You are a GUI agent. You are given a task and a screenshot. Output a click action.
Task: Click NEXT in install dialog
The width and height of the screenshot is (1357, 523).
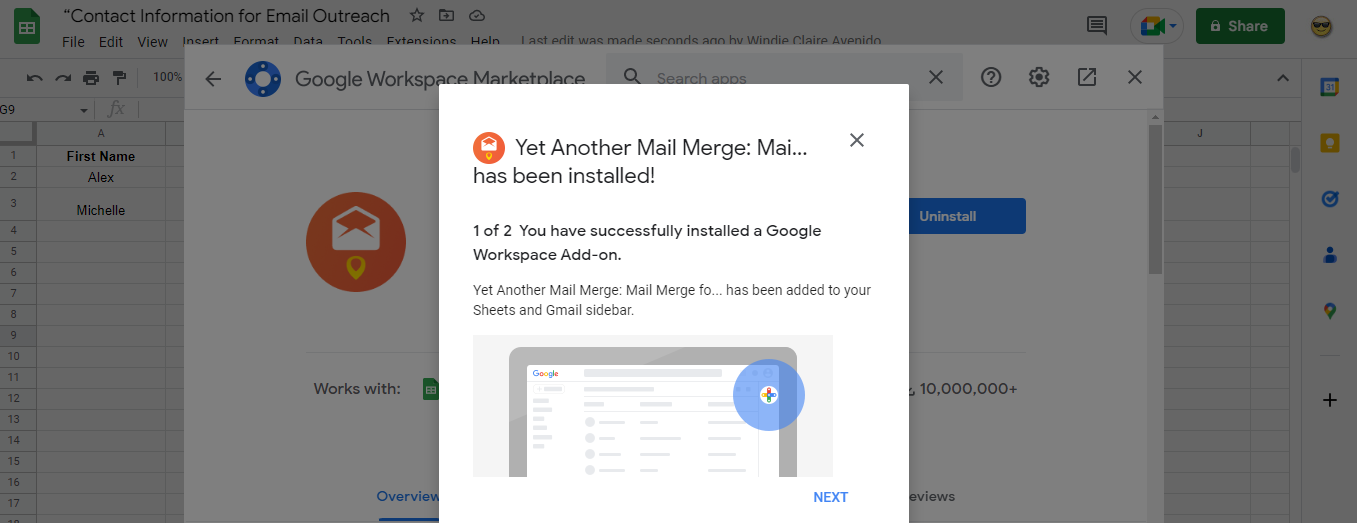point(830,497)
